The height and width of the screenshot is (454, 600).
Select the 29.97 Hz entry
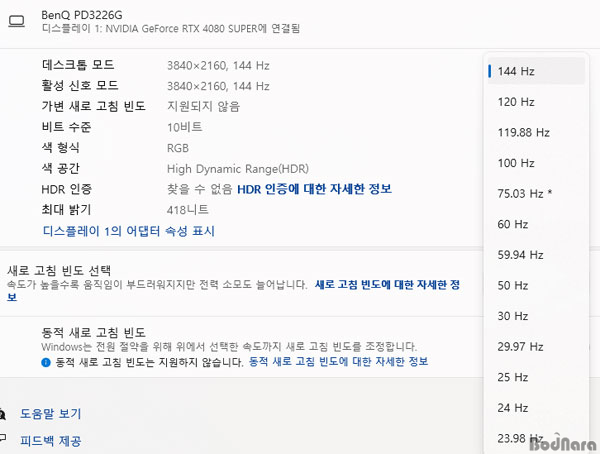pos(536,347)
